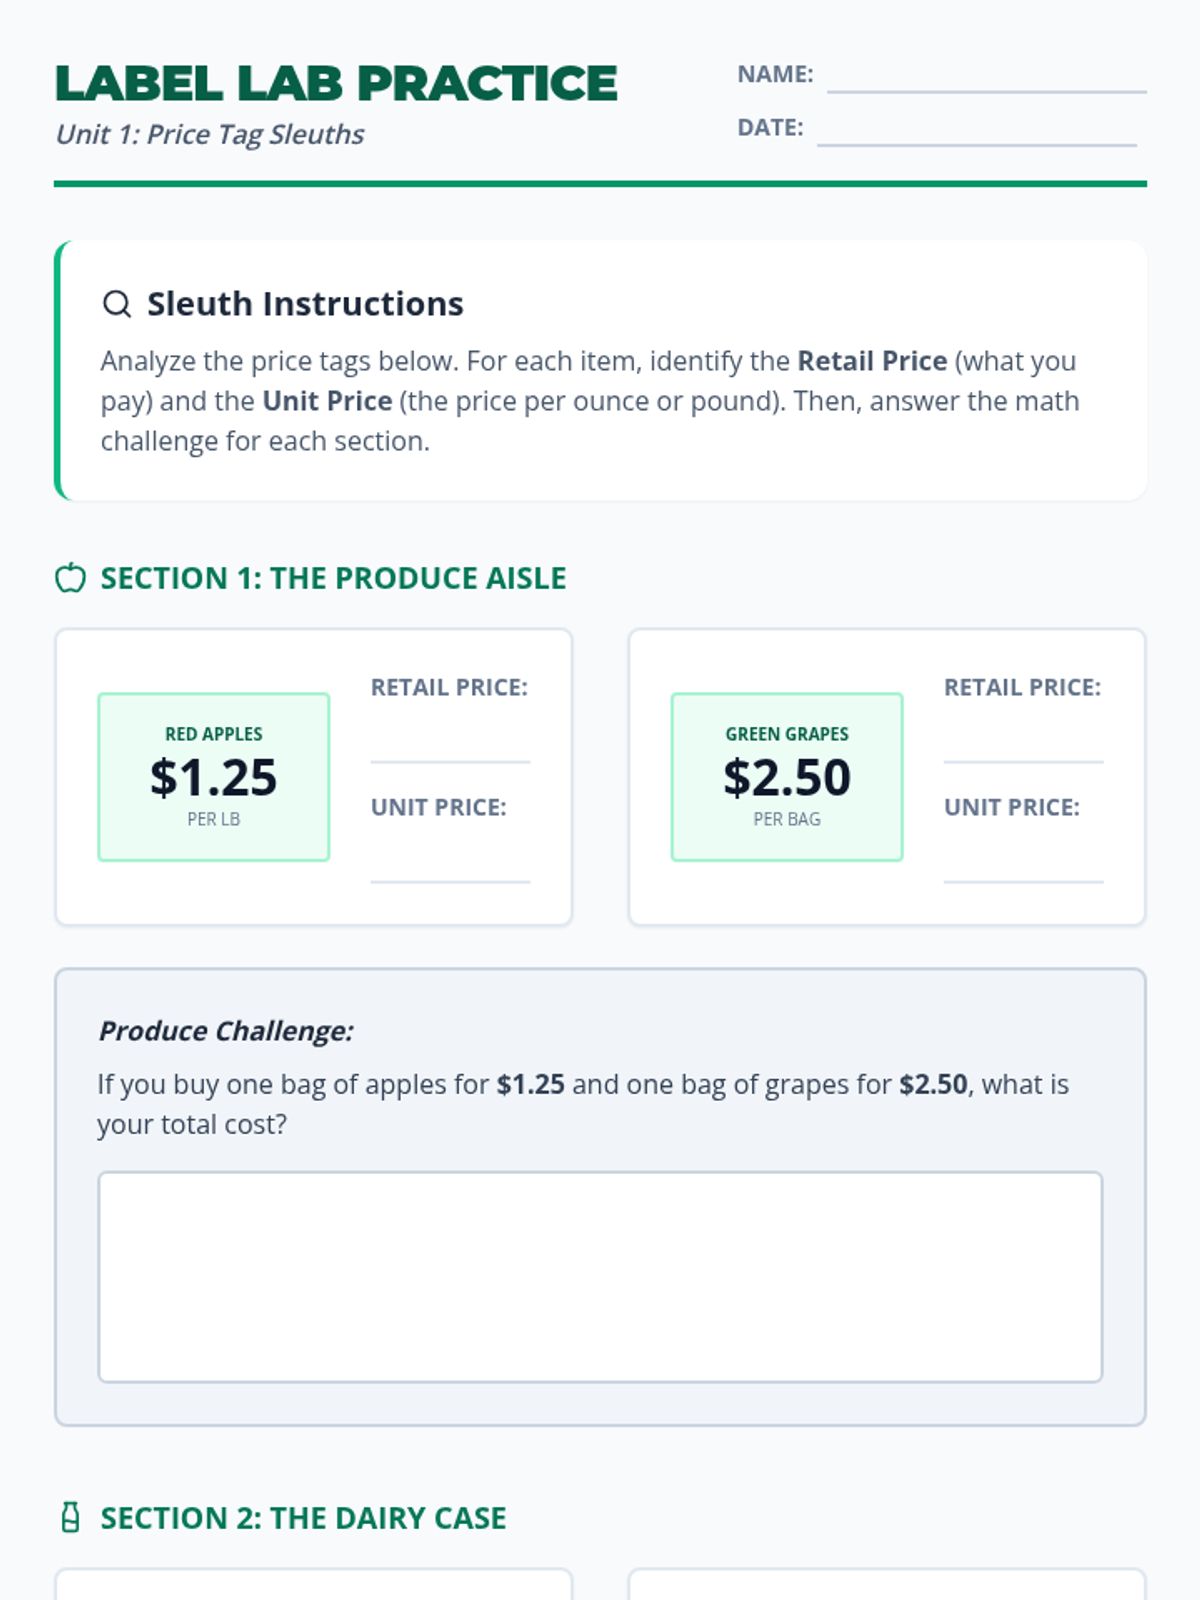The image size is (1200, 1600).
Task: Click the Name line field
Action: coord(986,76)
